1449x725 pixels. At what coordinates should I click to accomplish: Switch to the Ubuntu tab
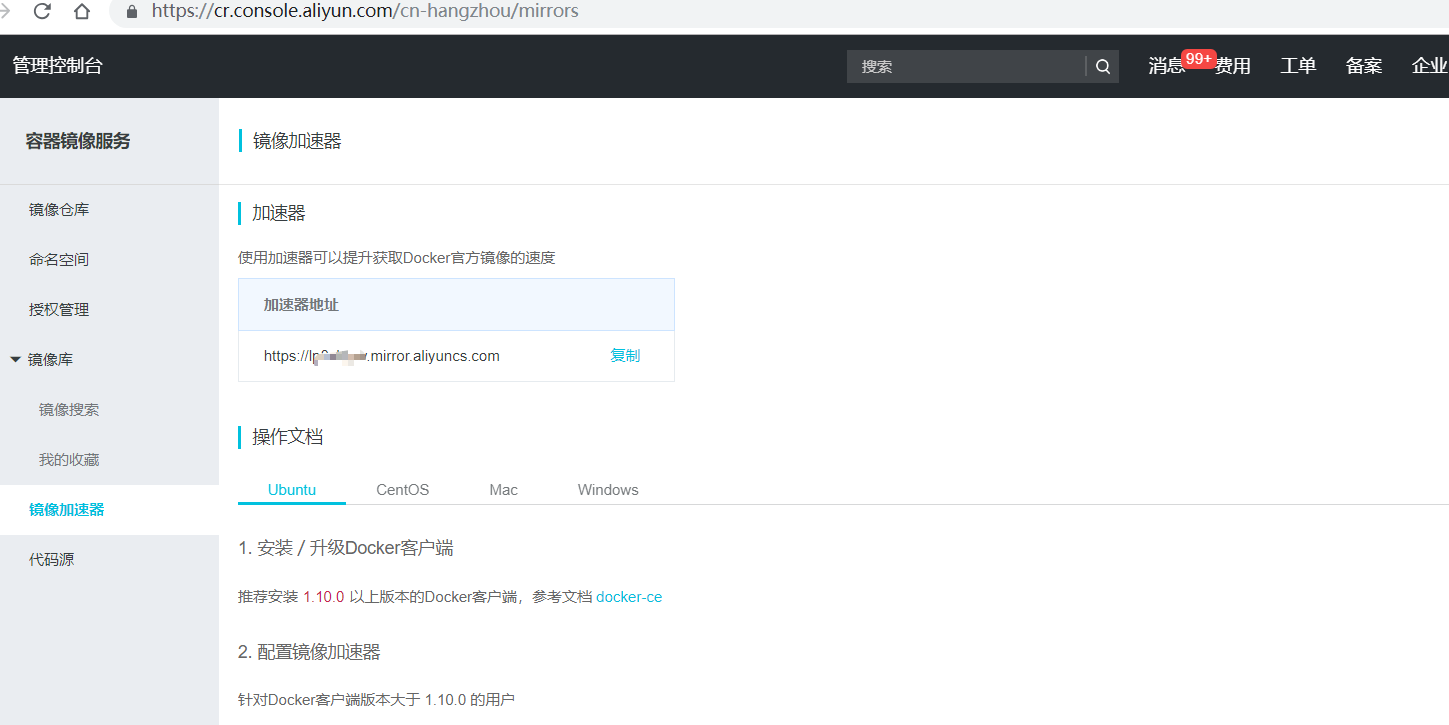pyautogui.click(x=292, y=490)
